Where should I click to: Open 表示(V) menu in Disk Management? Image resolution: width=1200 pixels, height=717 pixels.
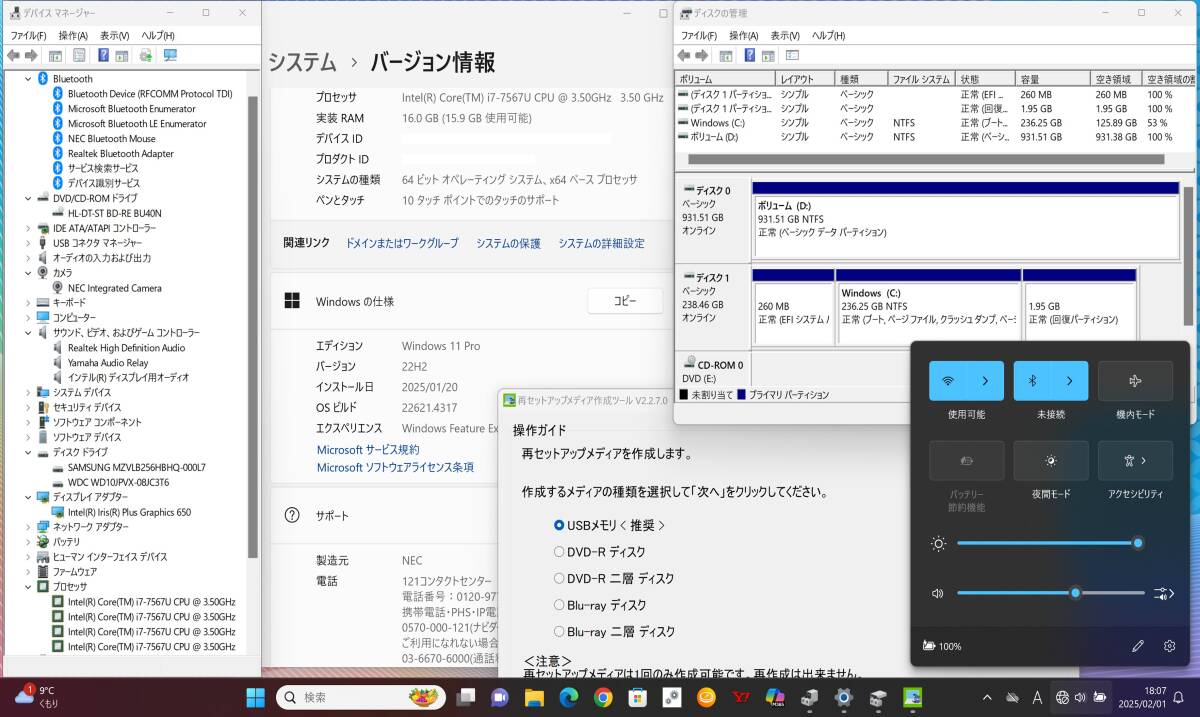[x=785, y=35]
